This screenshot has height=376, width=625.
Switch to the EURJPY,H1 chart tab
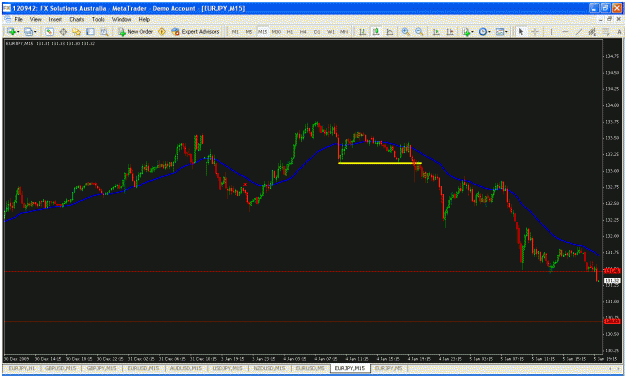pyautogui.click(x=22, y=368)
